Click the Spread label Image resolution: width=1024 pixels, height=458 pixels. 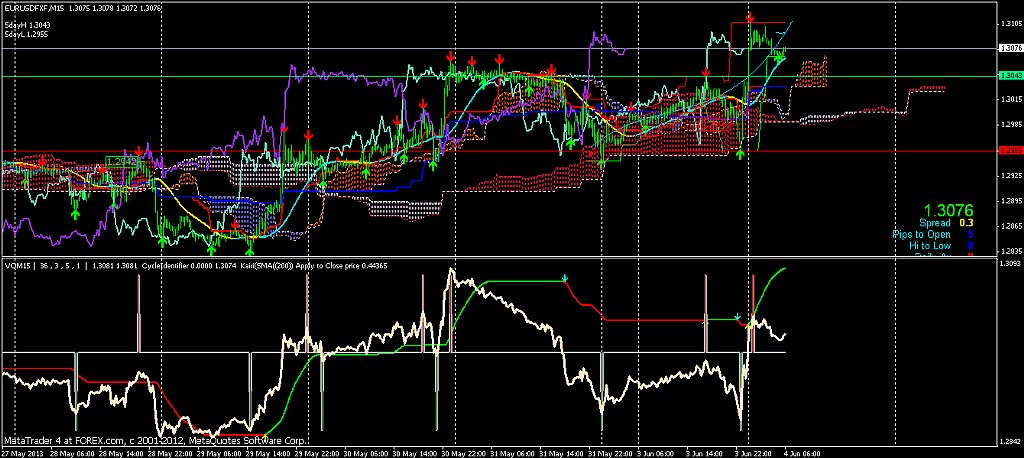tap(935, 223)
